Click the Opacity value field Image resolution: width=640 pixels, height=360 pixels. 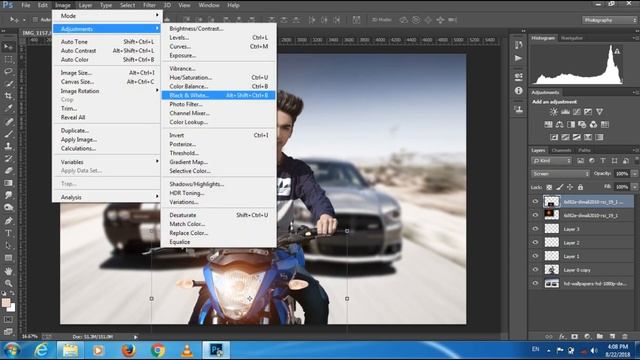coord(622,174)
